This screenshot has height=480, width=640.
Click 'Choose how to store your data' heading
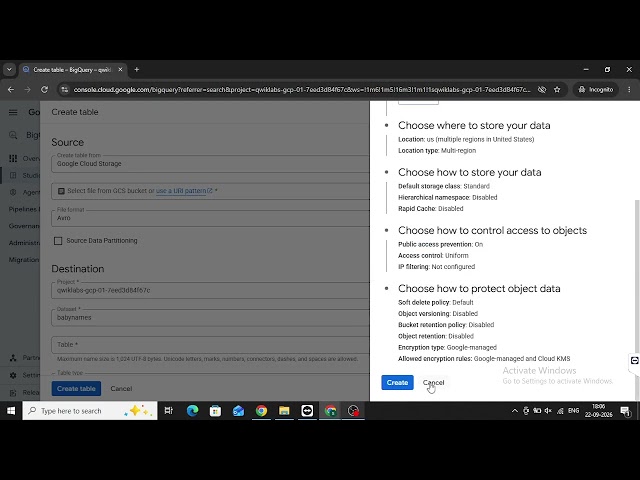pyautogui.click(x=469, y=172)
